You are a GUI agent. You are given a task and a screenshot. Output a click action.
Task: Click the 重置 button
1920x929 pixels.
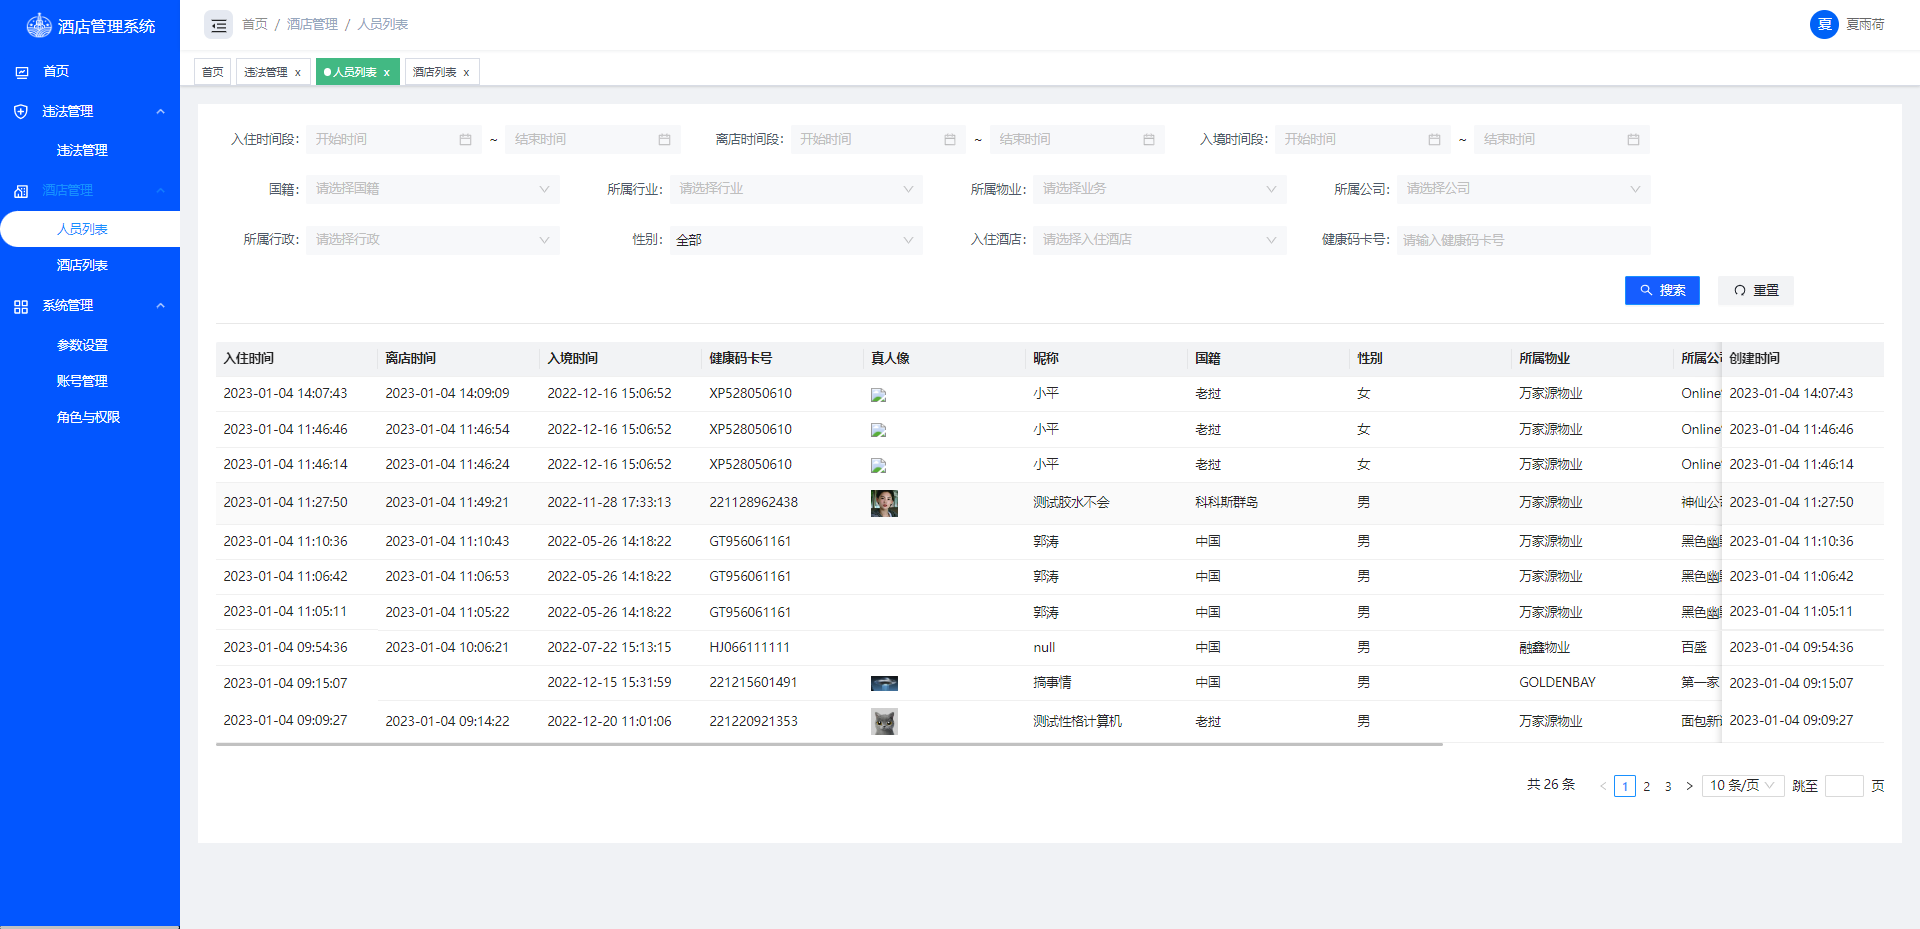click(1756, 291)
